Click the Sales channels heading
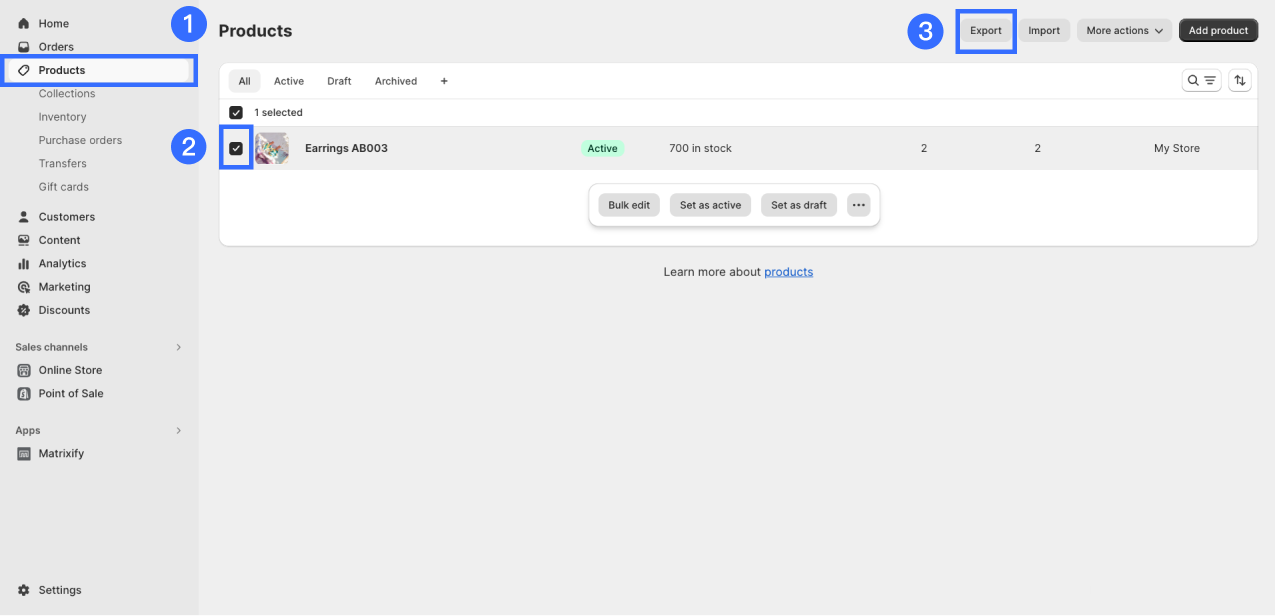The height and width of the screenshot is (616, 1275). pyautogui.click(x=51, y=347)
